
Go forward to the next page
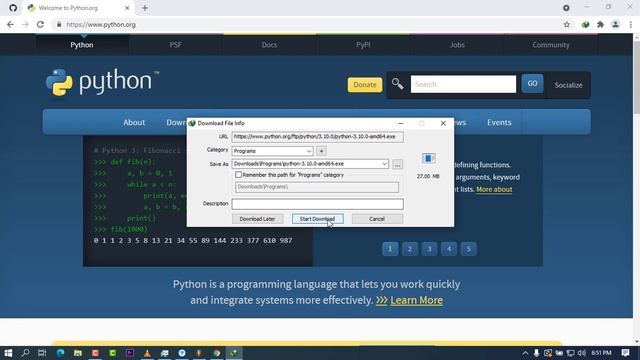(x=25, y=24)
